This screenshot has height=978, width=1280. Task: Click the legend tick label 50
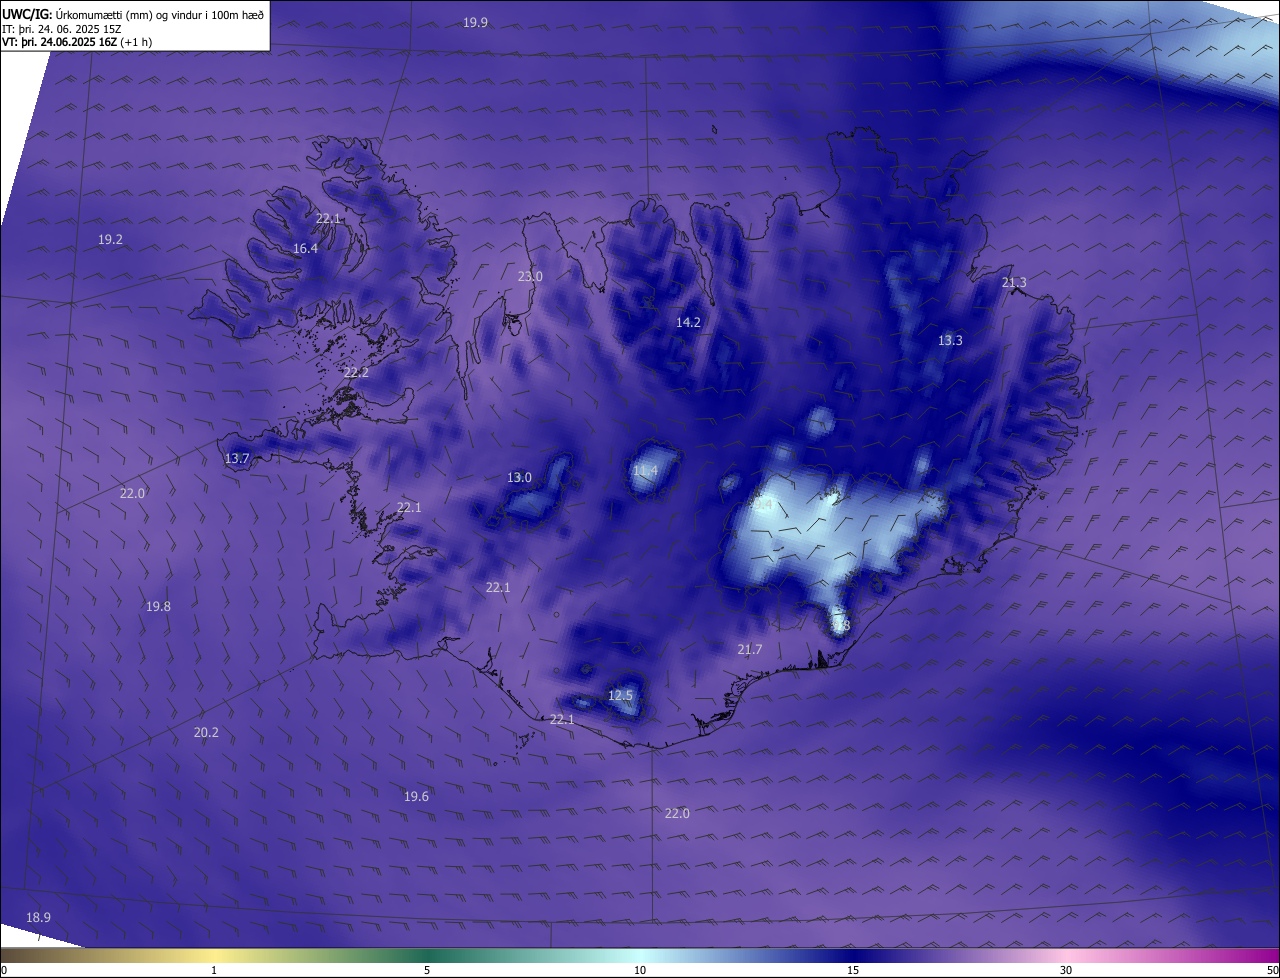pos(1272,970)
